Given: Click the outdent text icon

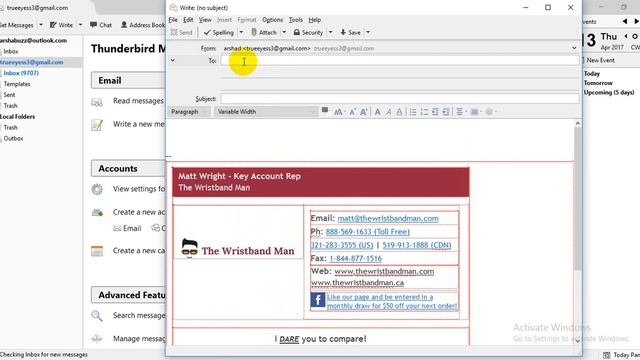Looking at the screenshot, I should (x=435, y=112).
